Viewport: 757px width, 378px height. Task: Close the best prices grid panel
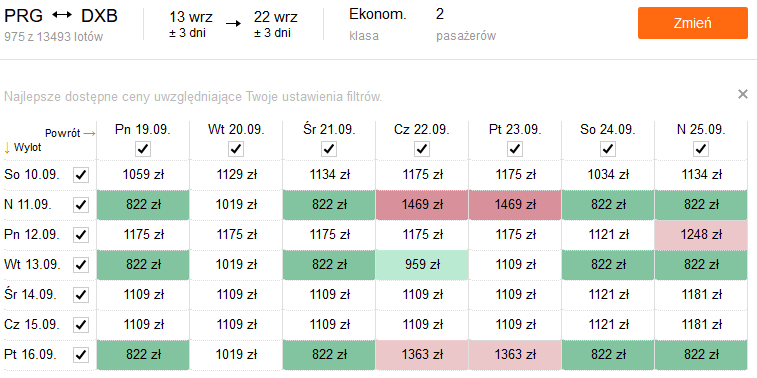point(743,94)
